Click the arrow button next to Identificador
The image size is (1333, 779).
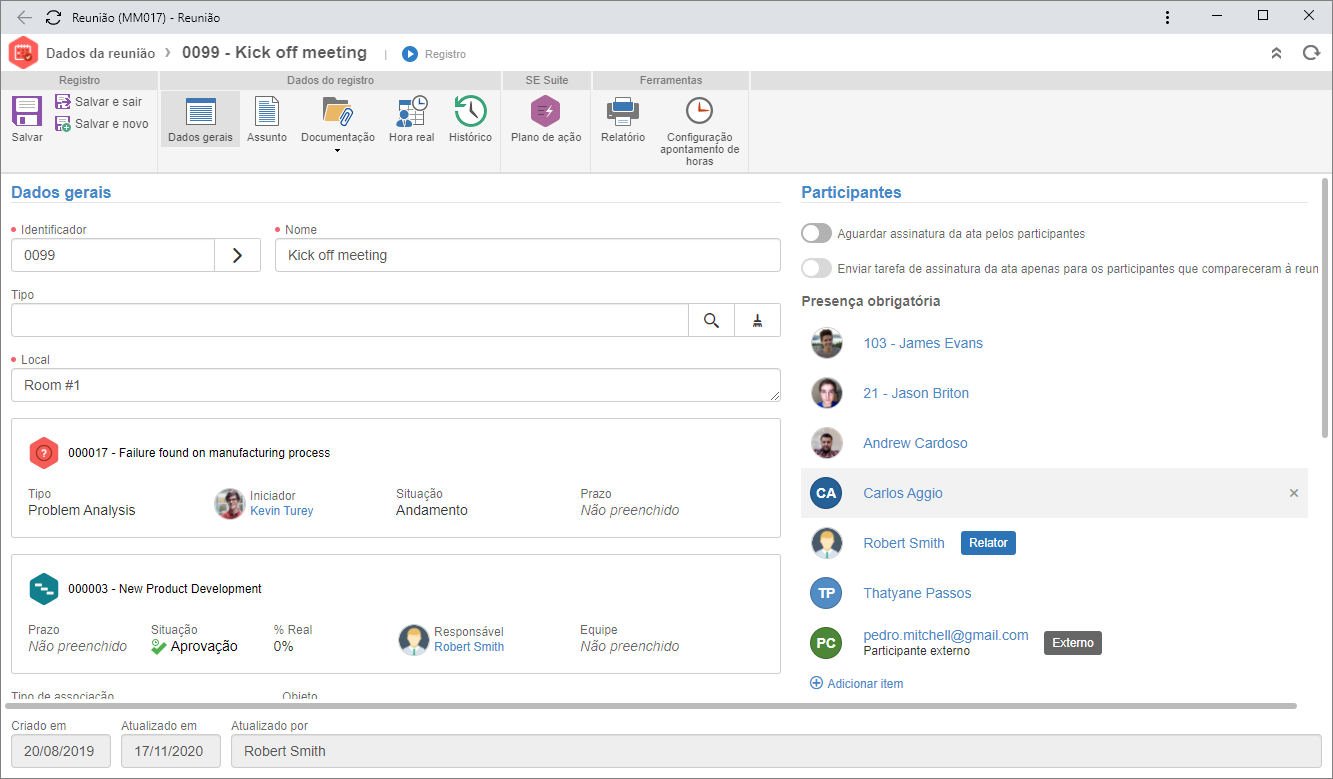[x=238, y=255]
